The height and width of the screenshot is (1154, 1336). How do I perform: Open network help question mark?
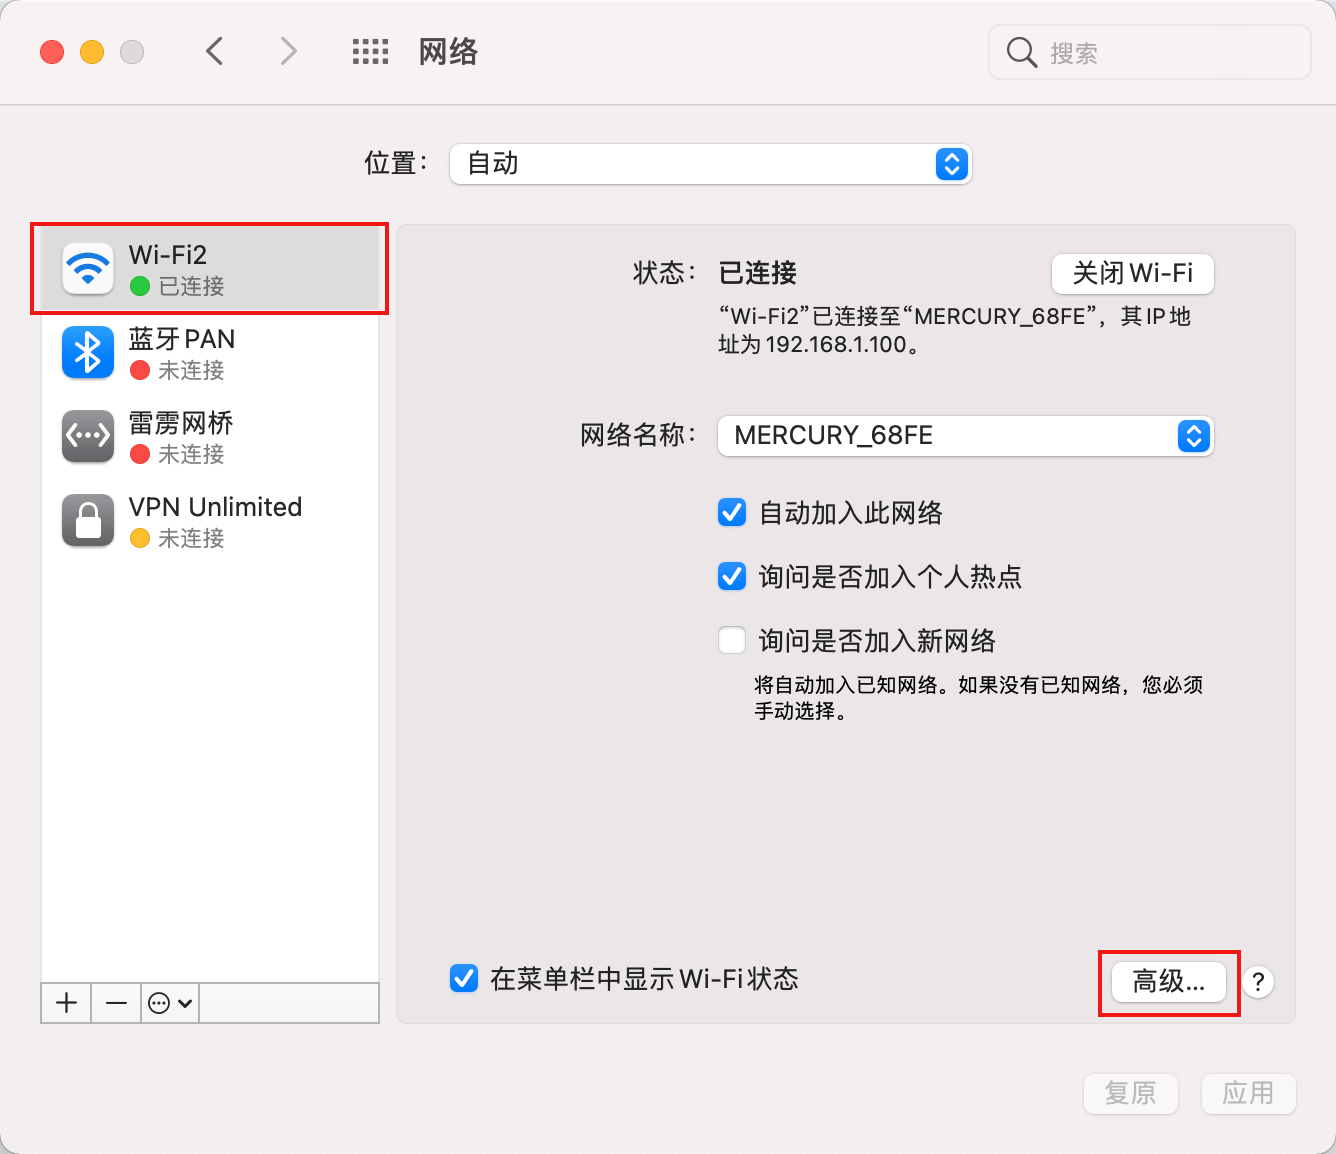(x=1258, y=982)
